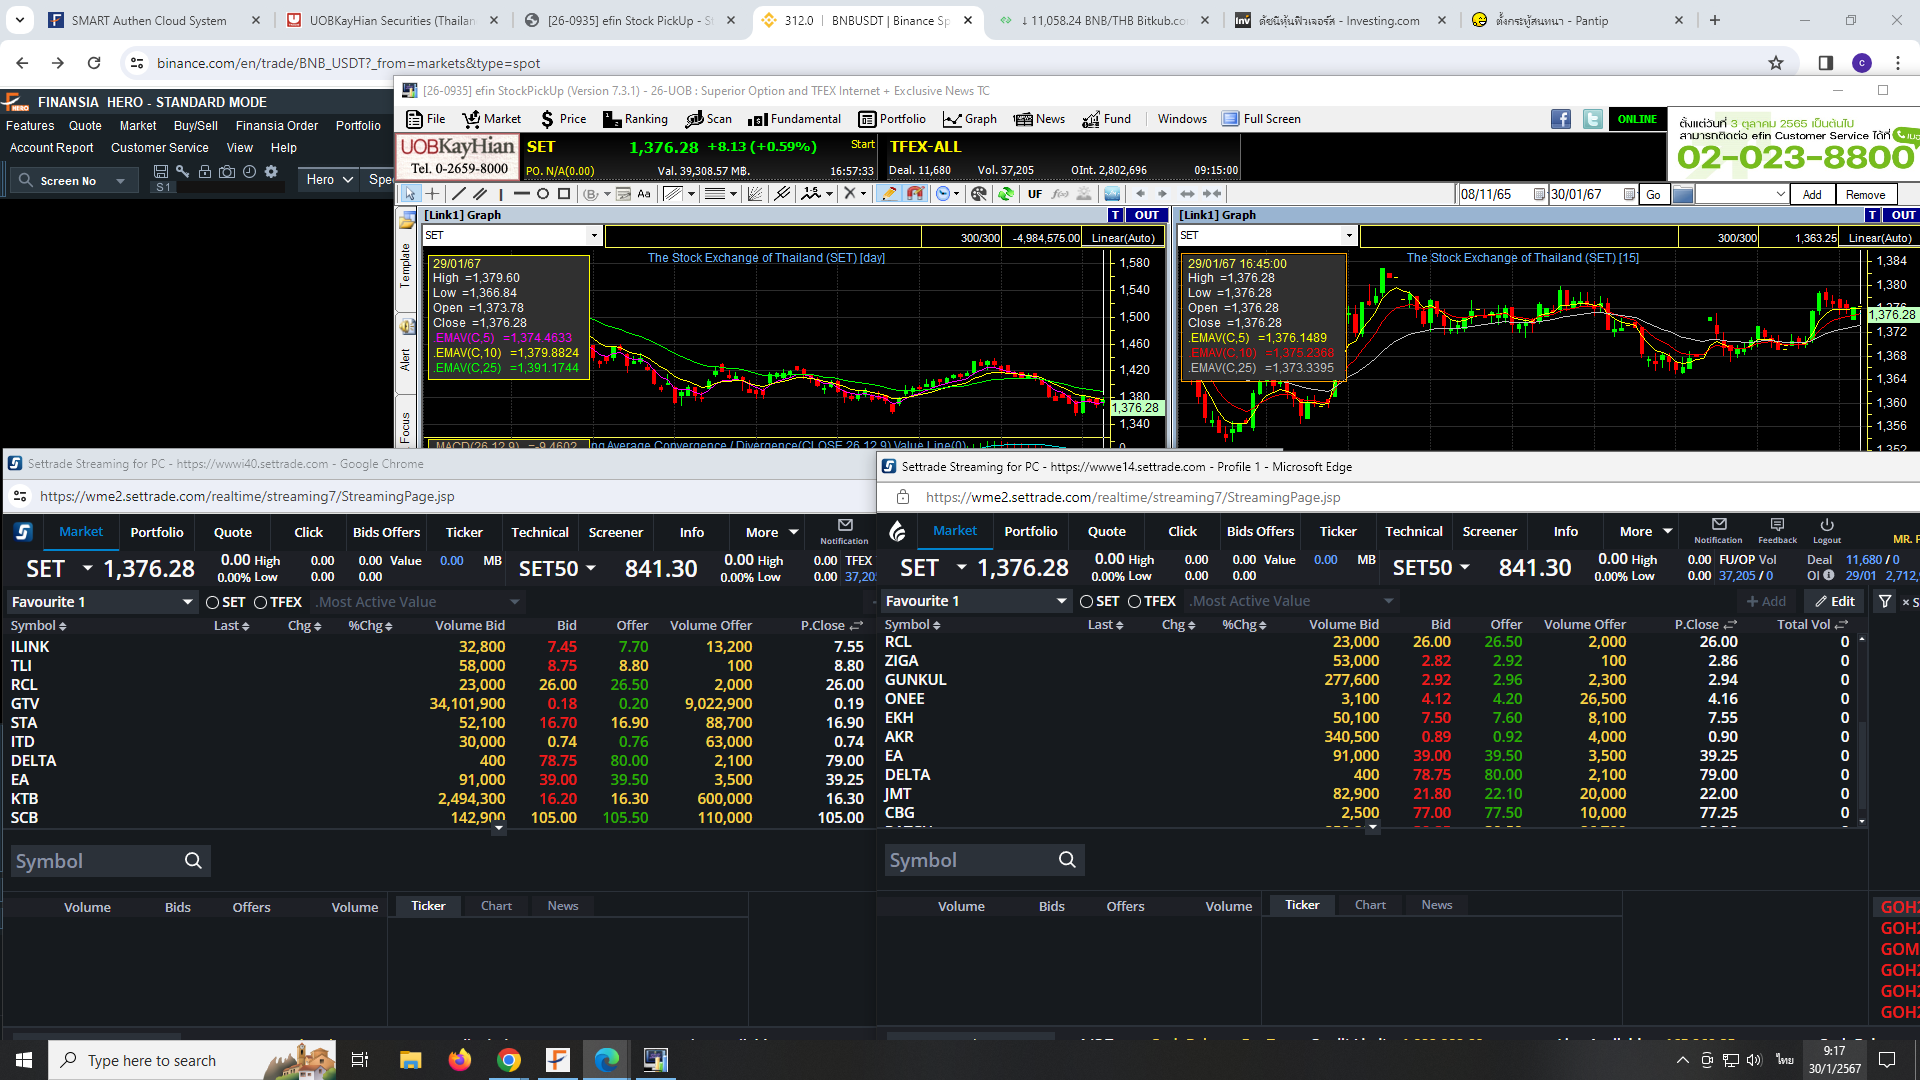The height and width of the screenshot is (1080, 1920).
Task: Open File Explorer from the taskbar
Action: tap(411, 1060)
